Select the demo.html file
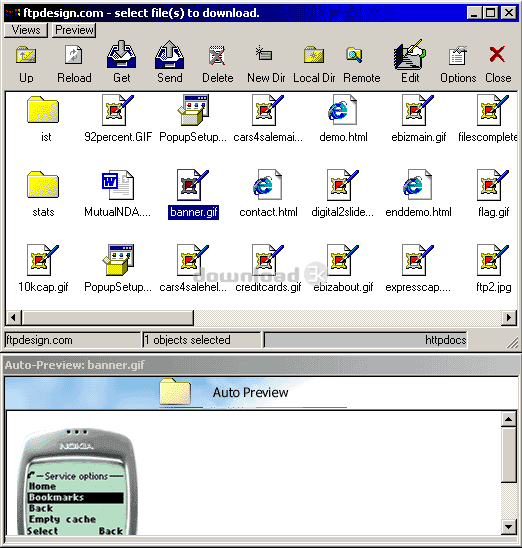 click(343, 118)
